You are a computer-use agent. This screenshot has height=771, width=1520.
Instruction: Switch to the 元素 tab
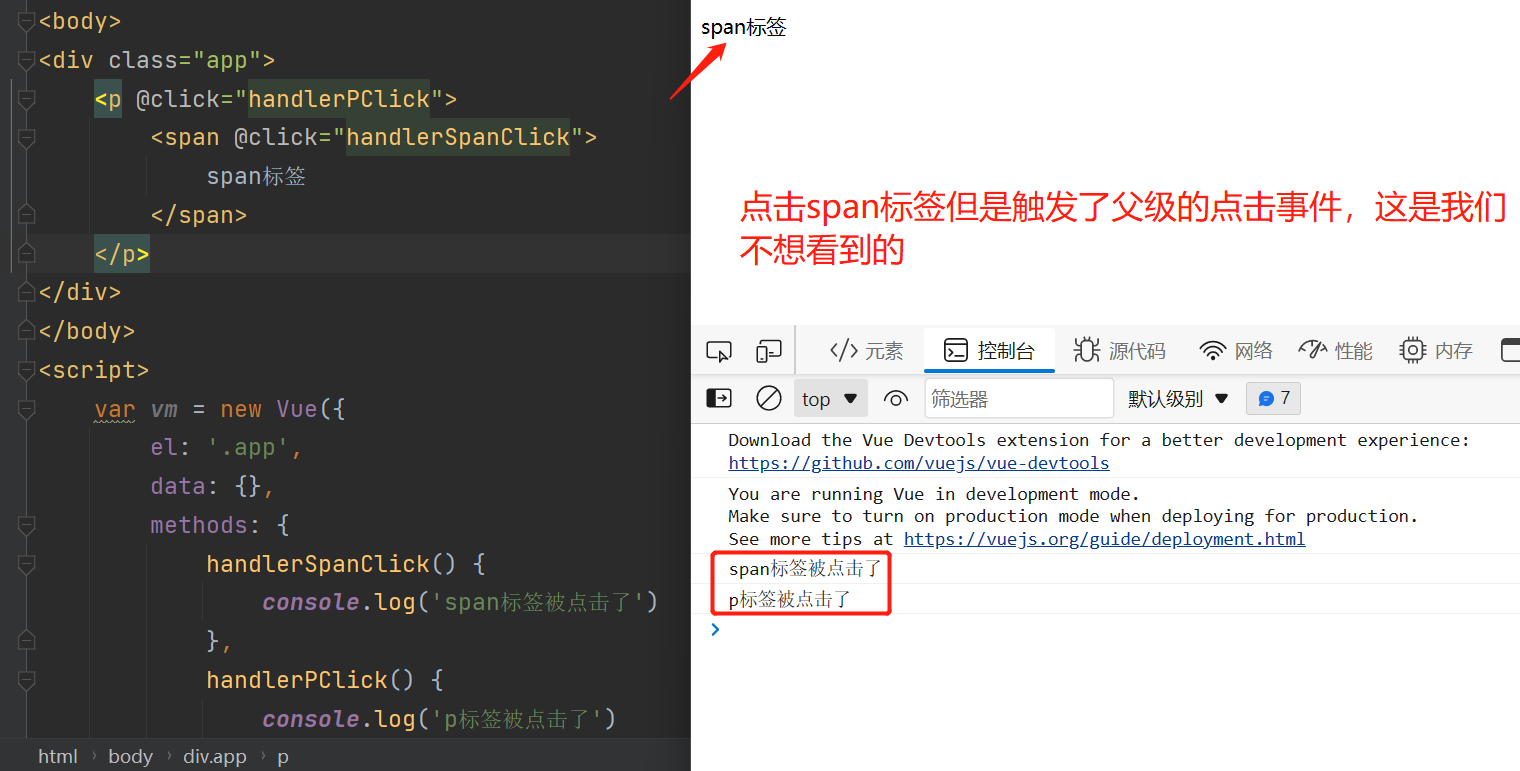click(866, 351)
